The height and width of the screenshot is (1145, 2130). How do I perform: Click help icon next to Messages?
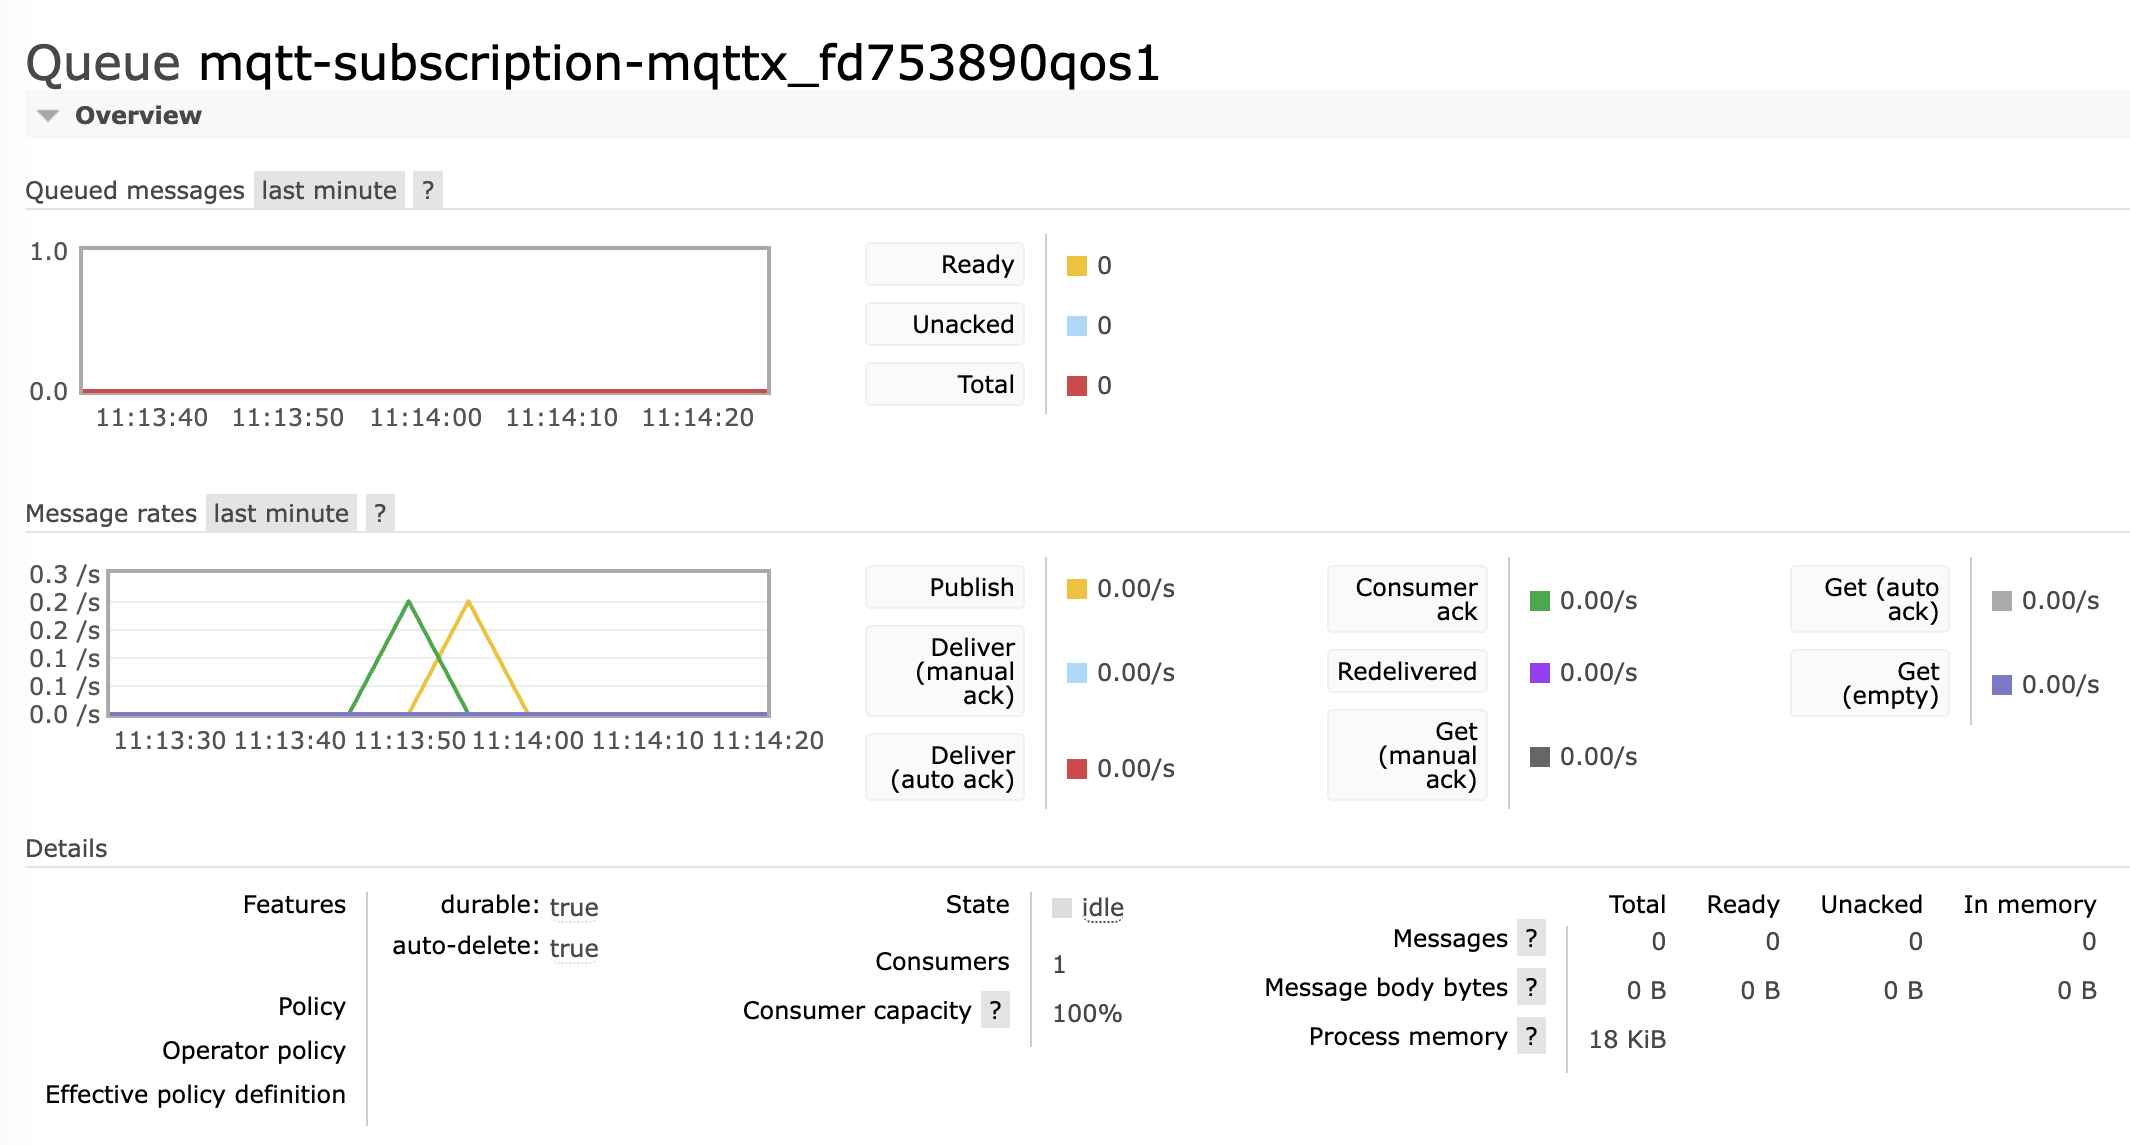1531,938
